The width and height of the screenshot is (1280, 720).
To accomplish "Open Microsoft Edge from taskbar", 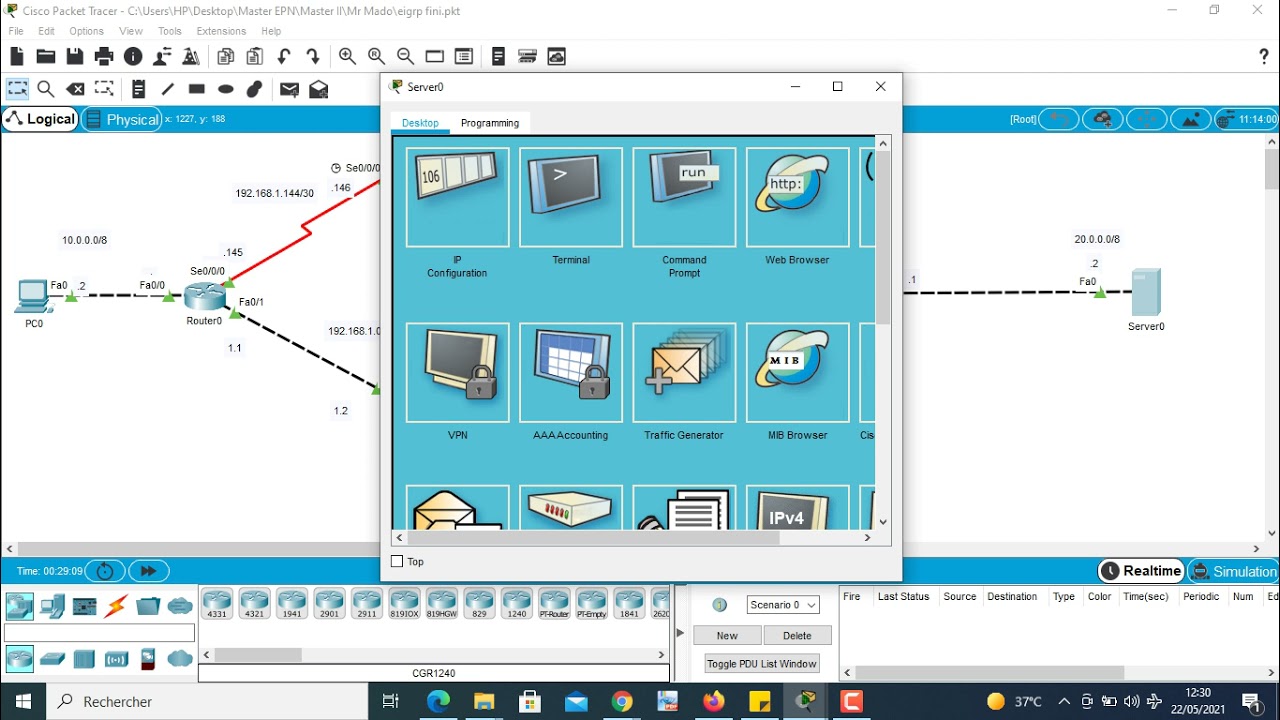I will tap(438, 701).
